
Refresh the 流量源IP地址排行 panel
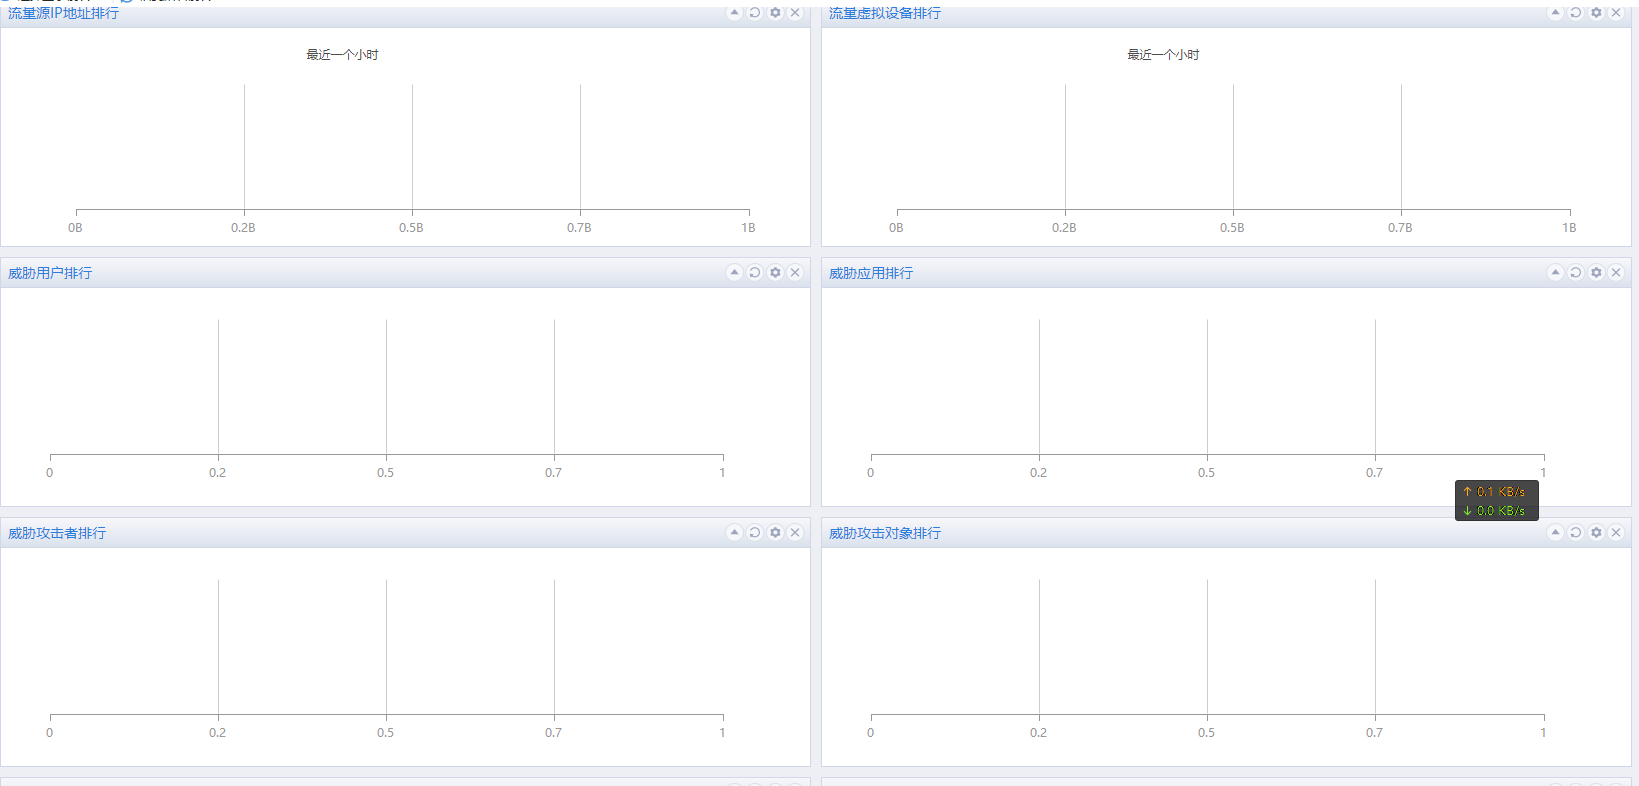[x=755, y=12]
